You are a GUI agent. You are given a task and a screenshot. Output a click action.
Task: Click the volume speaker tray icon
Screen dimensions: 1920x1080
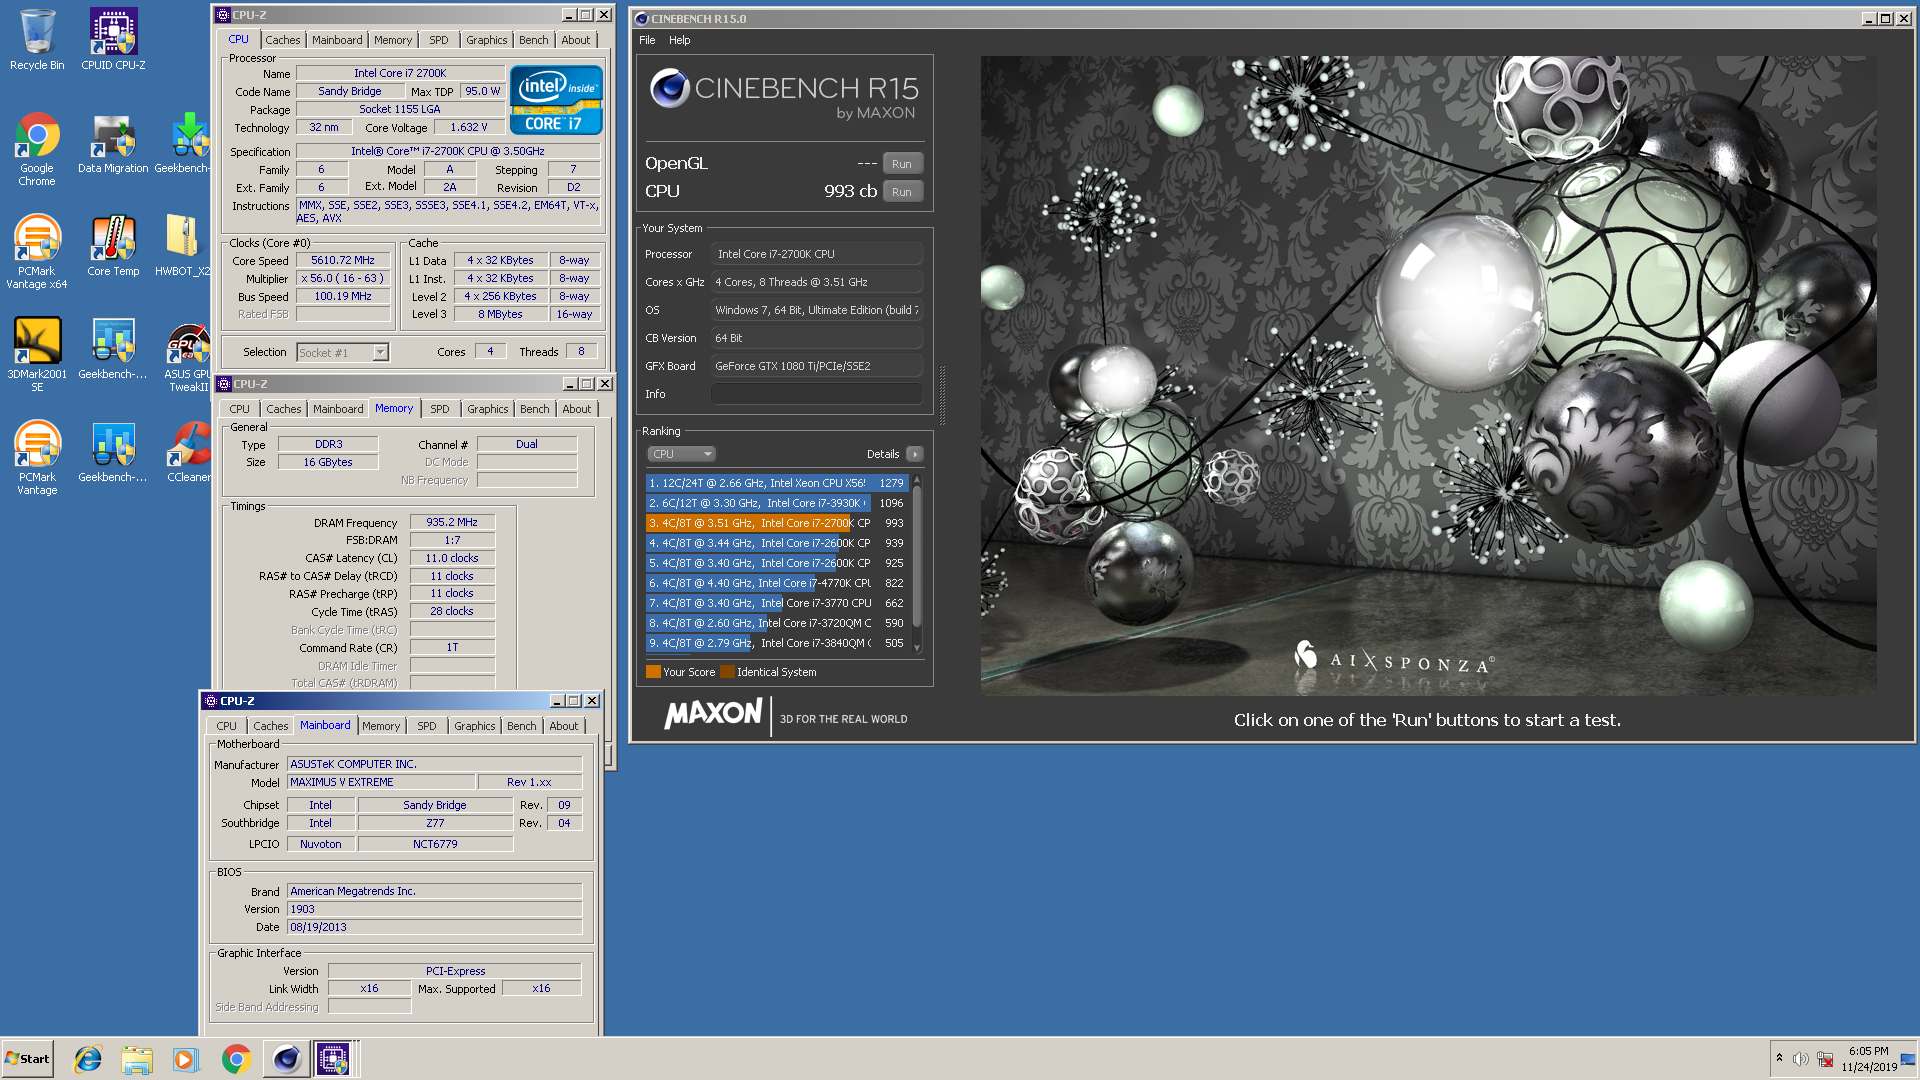pos(1800,1059)
